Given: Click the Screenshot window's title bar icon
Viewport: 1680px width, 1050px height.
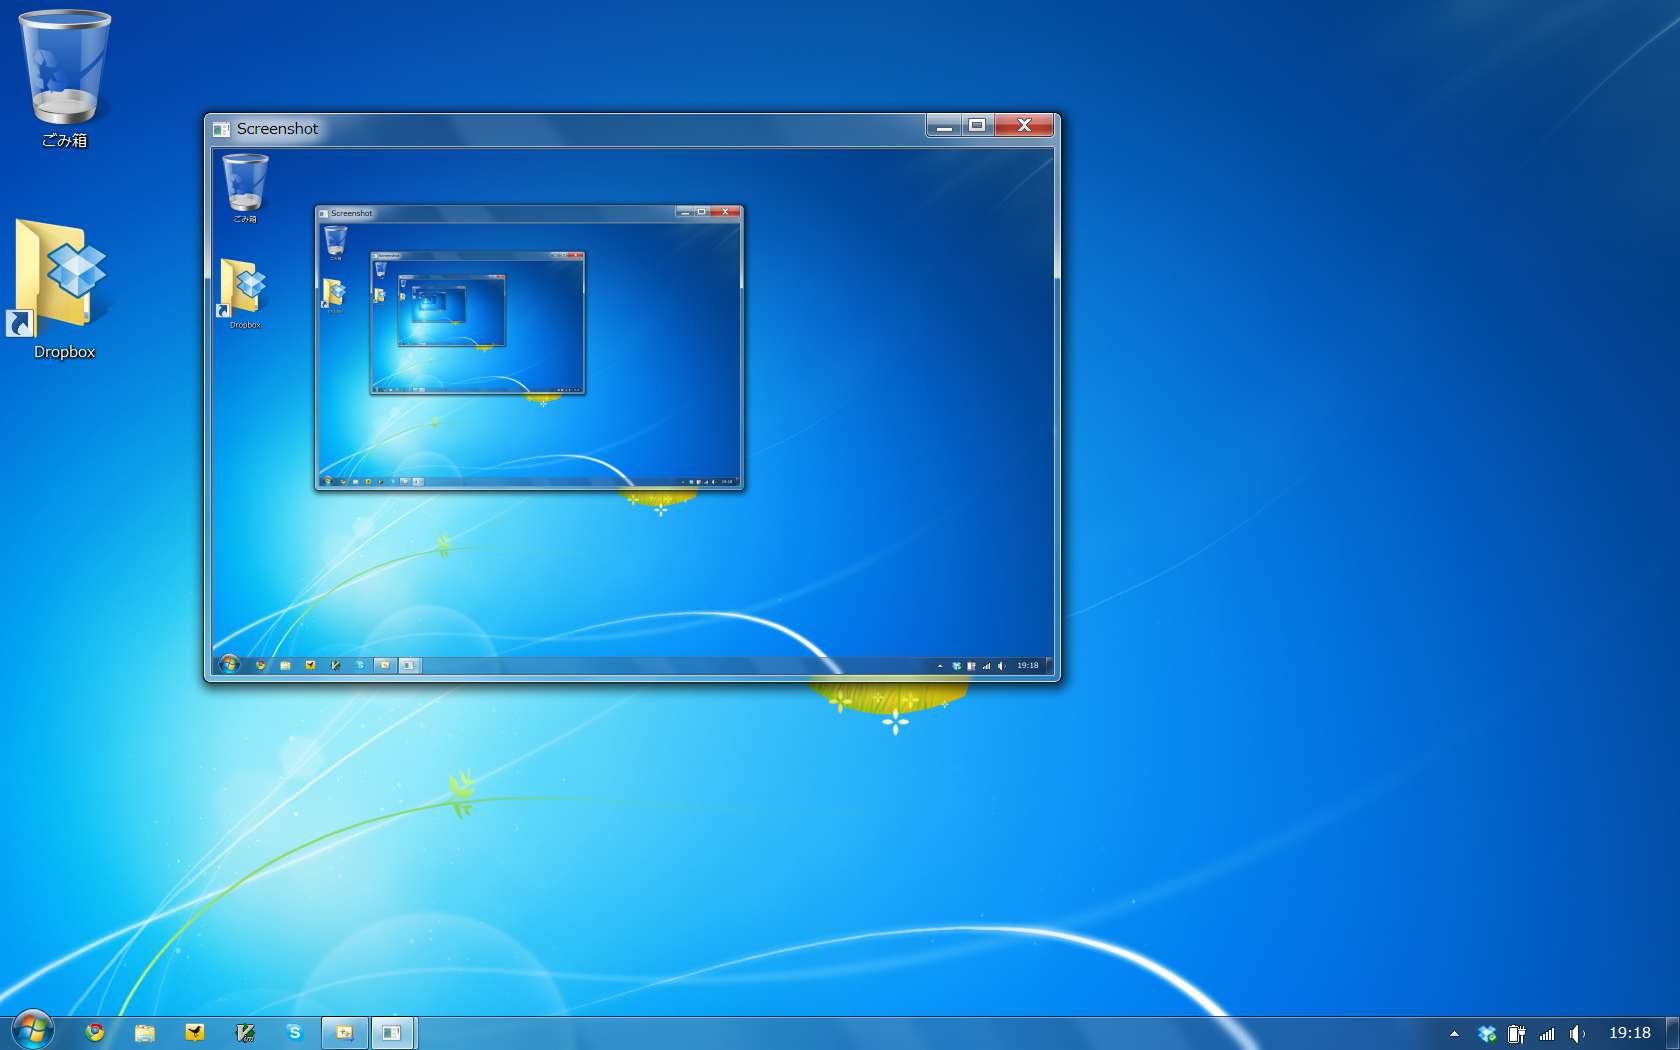Looking at the screenshot, I should [x=221, y=129].
